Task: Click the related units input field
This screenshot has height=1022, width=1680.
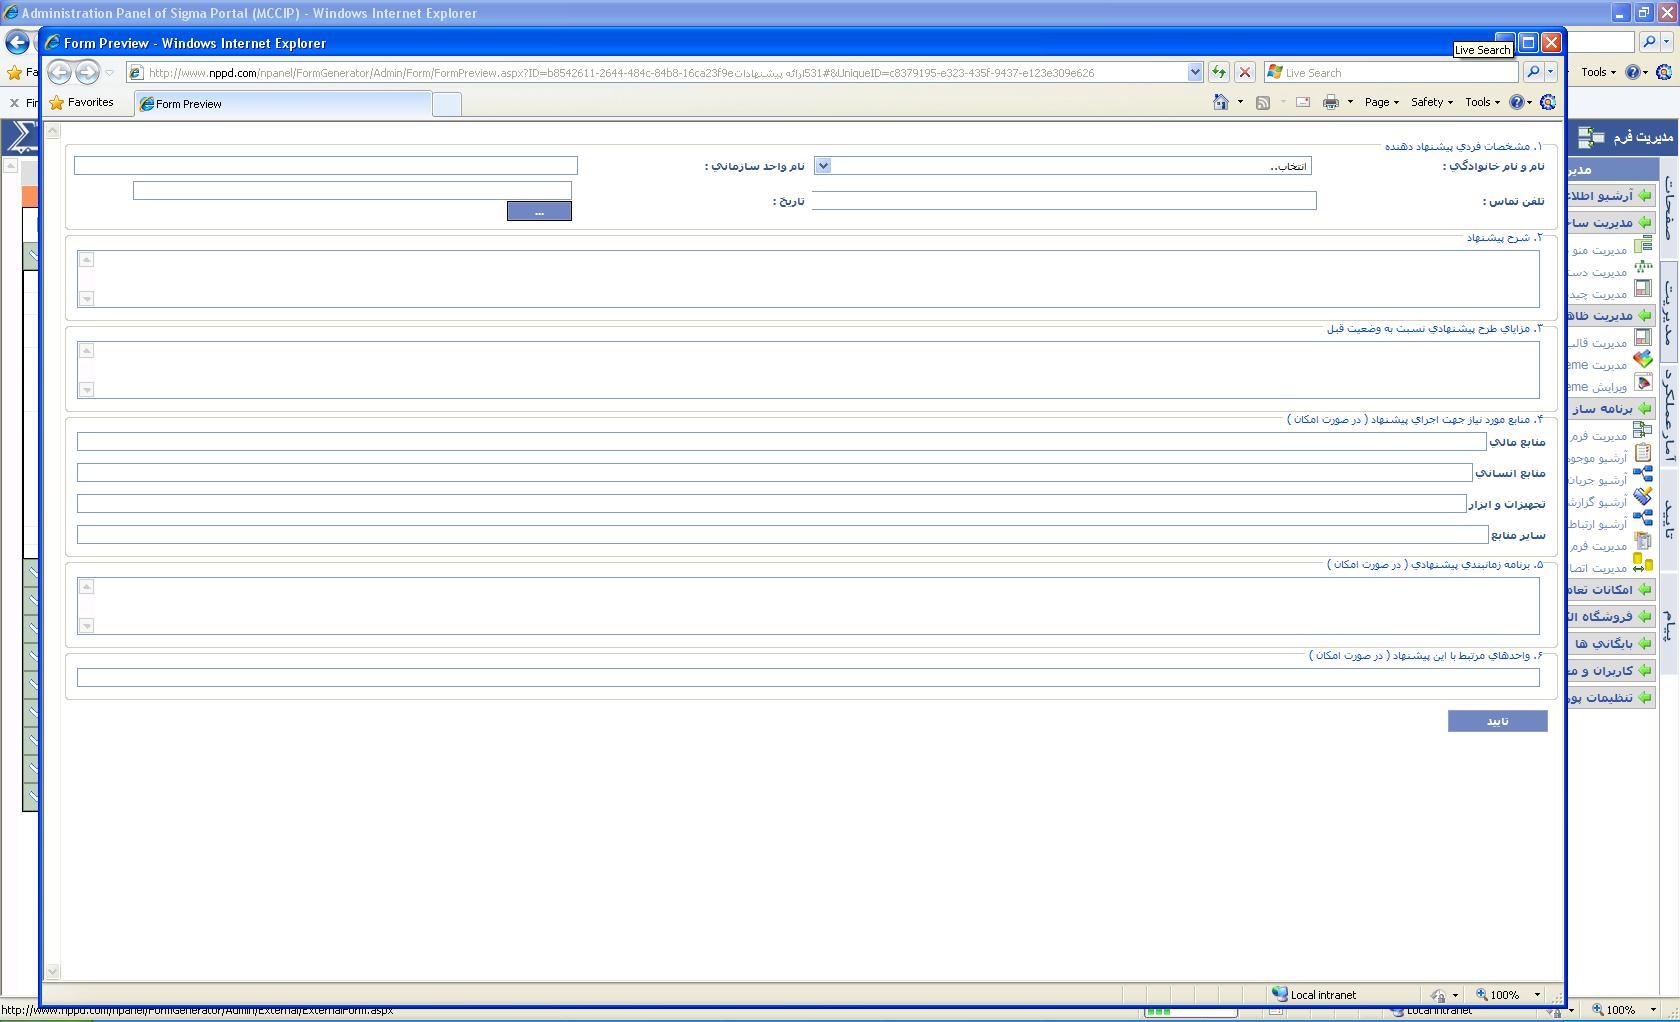Action: (808, 677)
